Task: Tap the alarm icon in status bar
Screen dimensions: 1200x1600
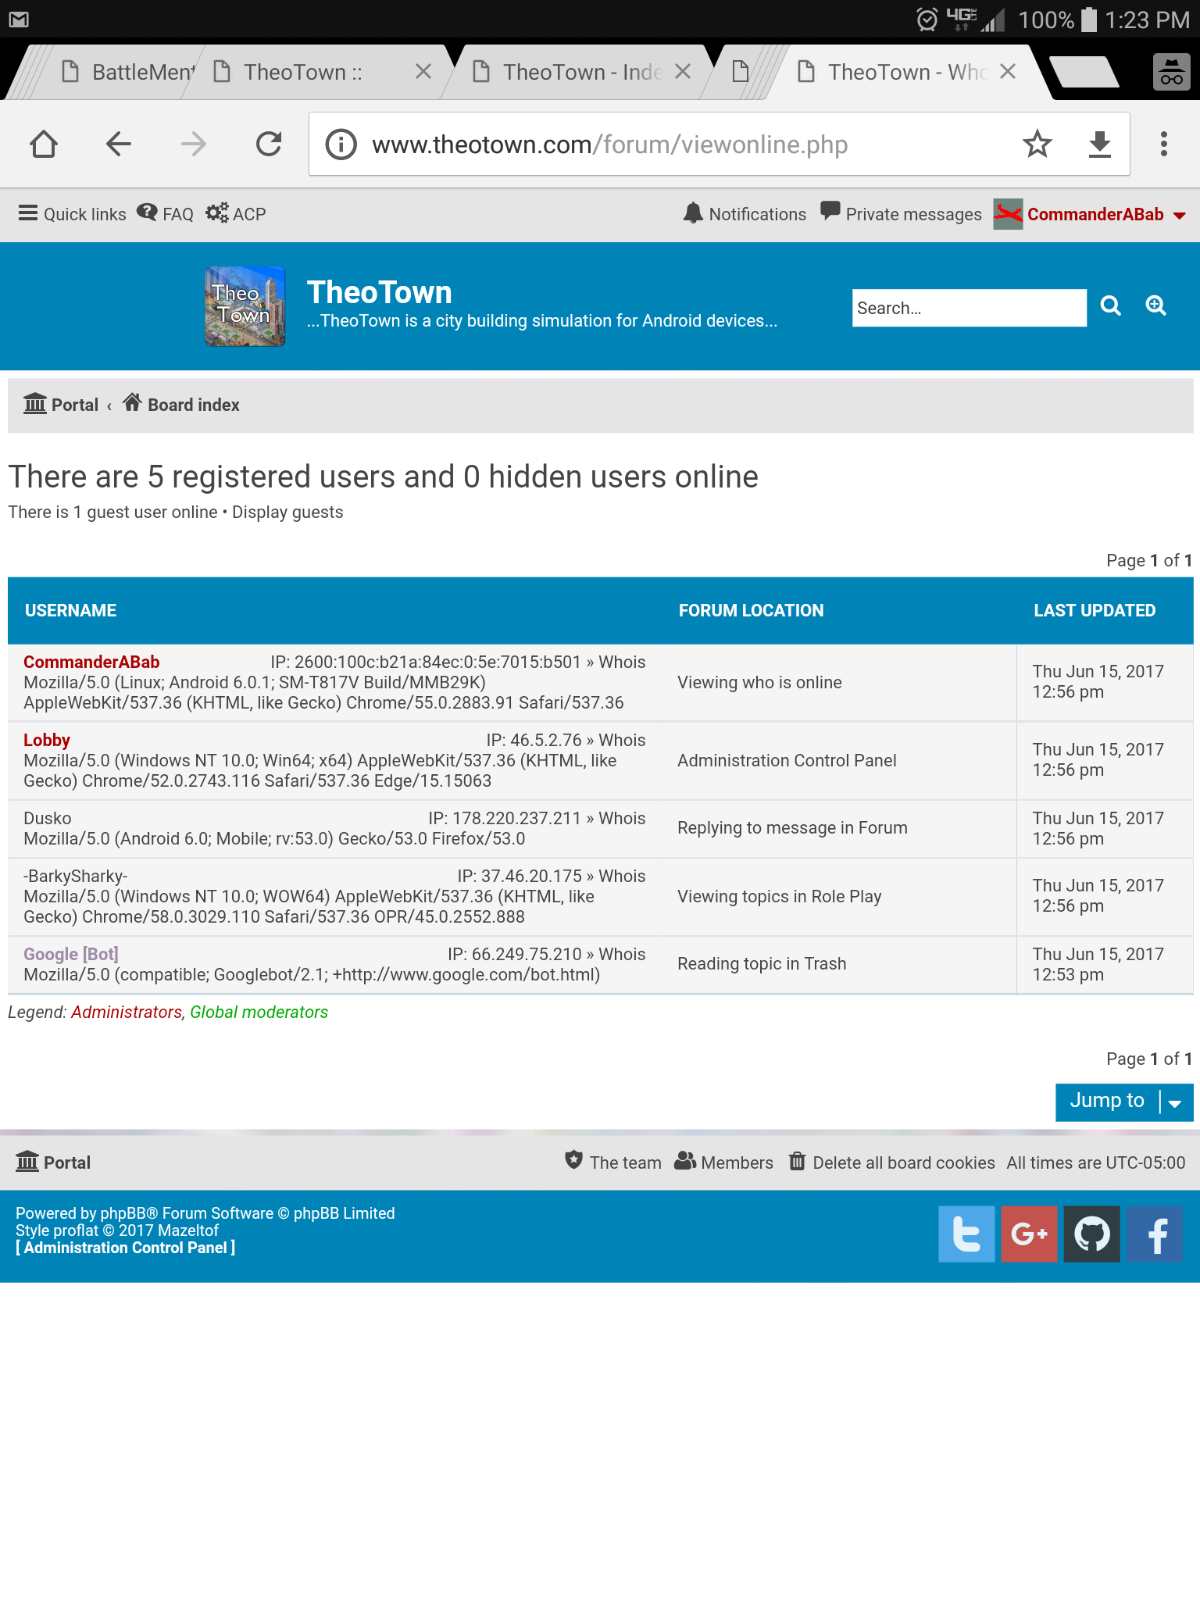Action: [x=927, y=19]
